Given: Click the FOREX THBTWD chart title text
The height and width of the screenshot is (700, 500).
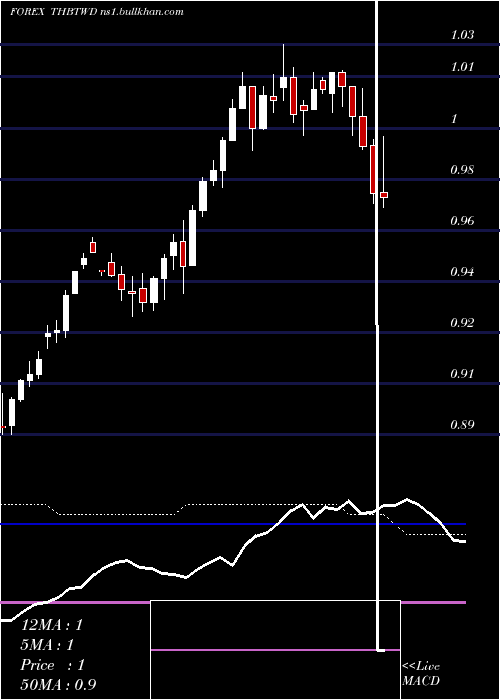Looking at the screenshot, I should tap(96, 12).
